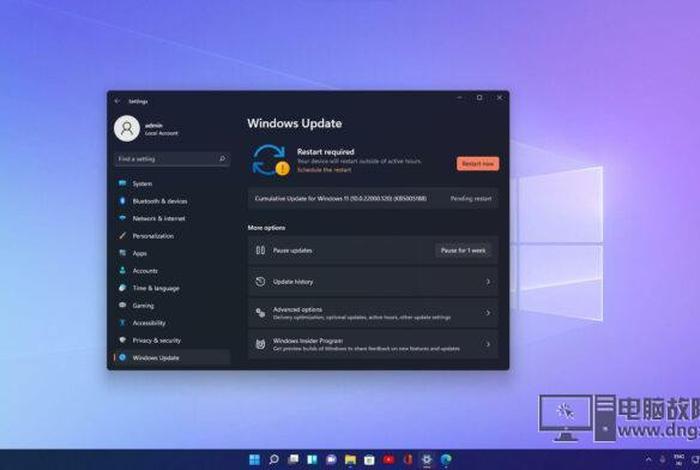Open taskbar Search
This screenshot has width=700, height=470.
tap(274, 459)
